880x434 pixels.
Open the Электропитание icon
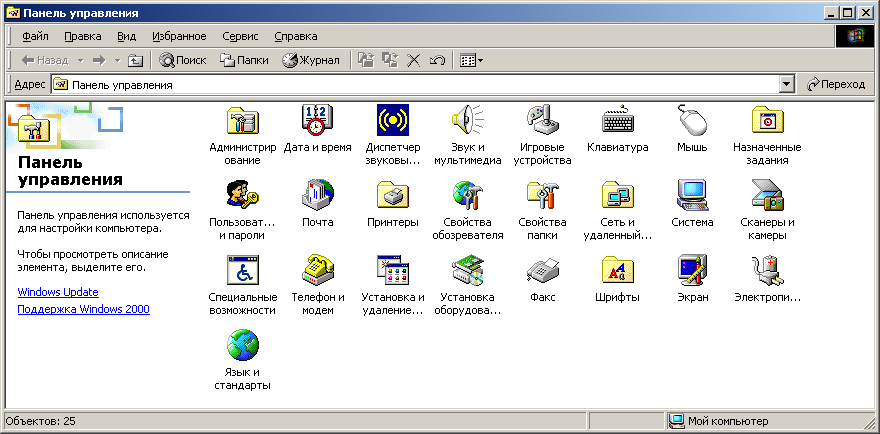click(x=767, y=270)
